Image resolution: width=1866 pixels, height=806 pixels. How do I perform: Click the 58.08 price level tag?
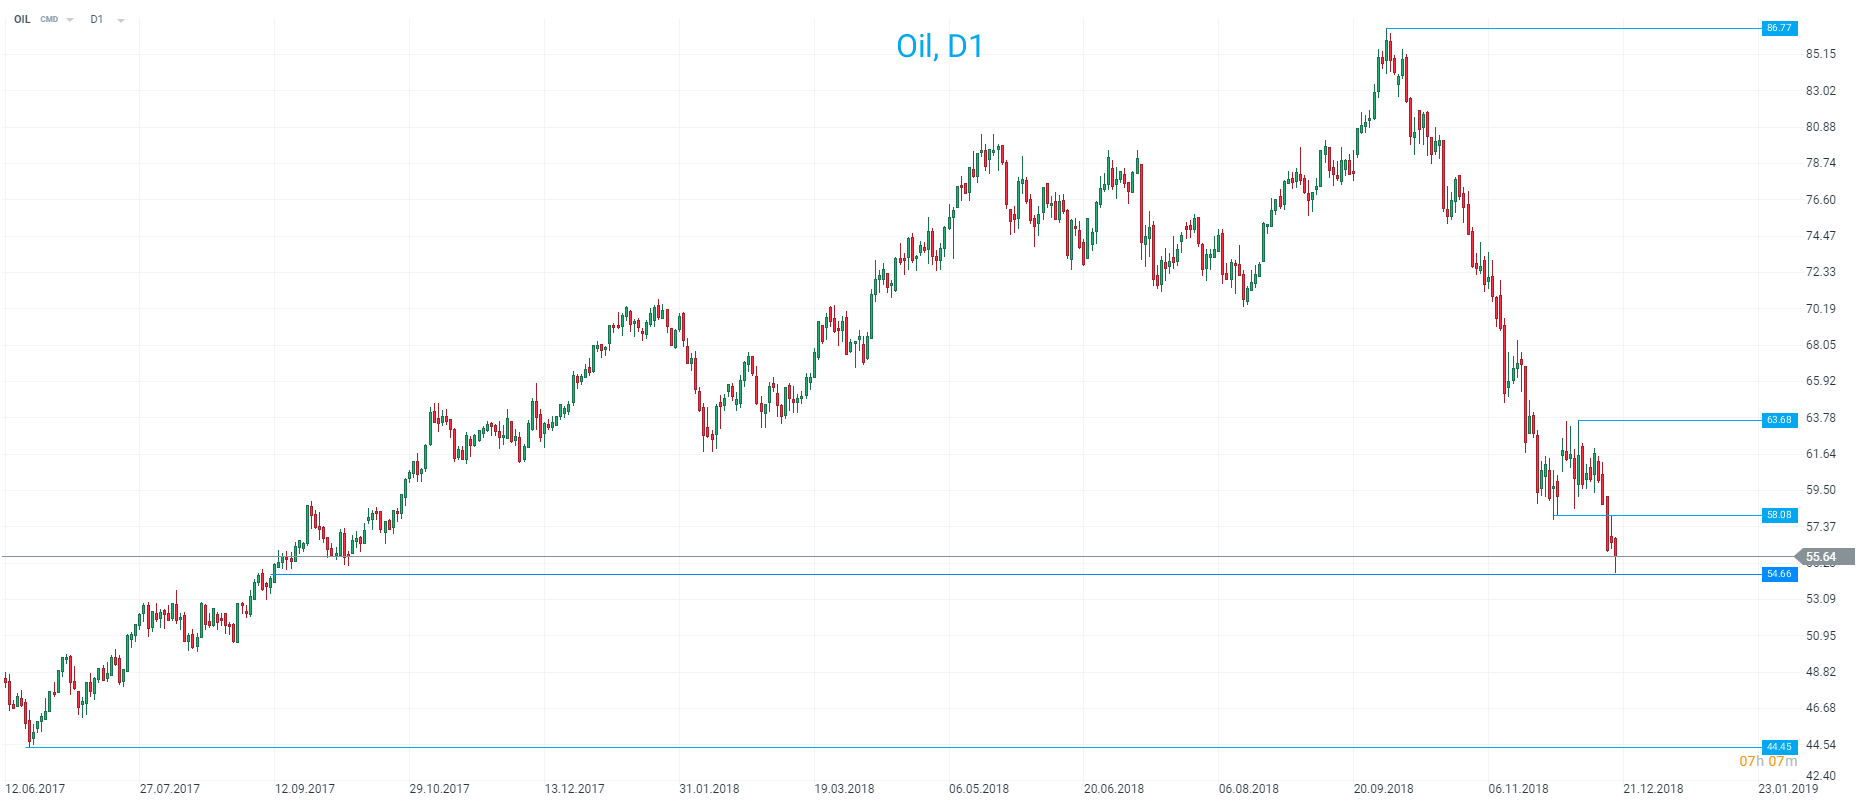click(1779, 515)
